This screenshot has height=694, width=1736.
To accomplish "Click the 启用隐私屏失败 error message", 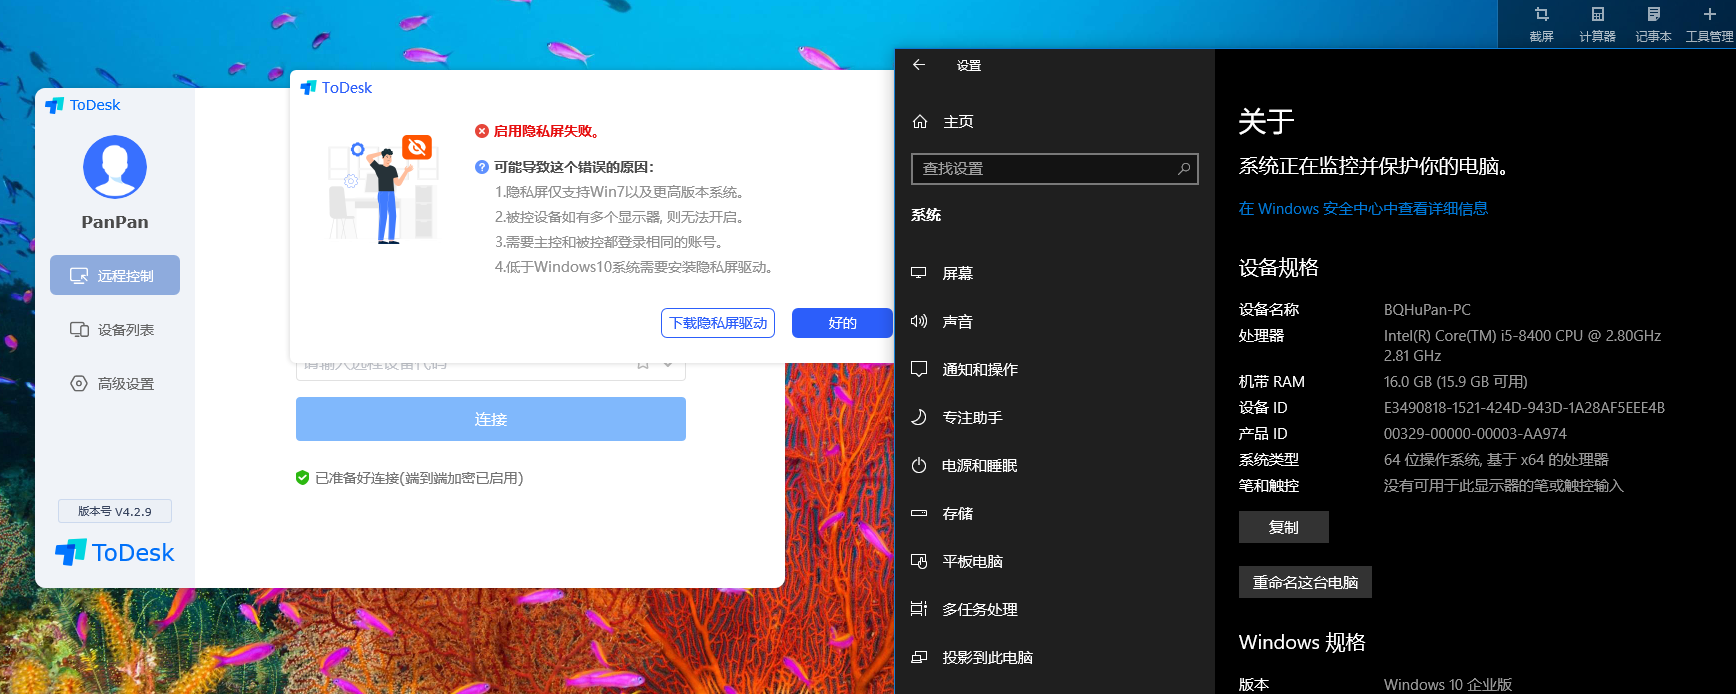I will [547, 131].
